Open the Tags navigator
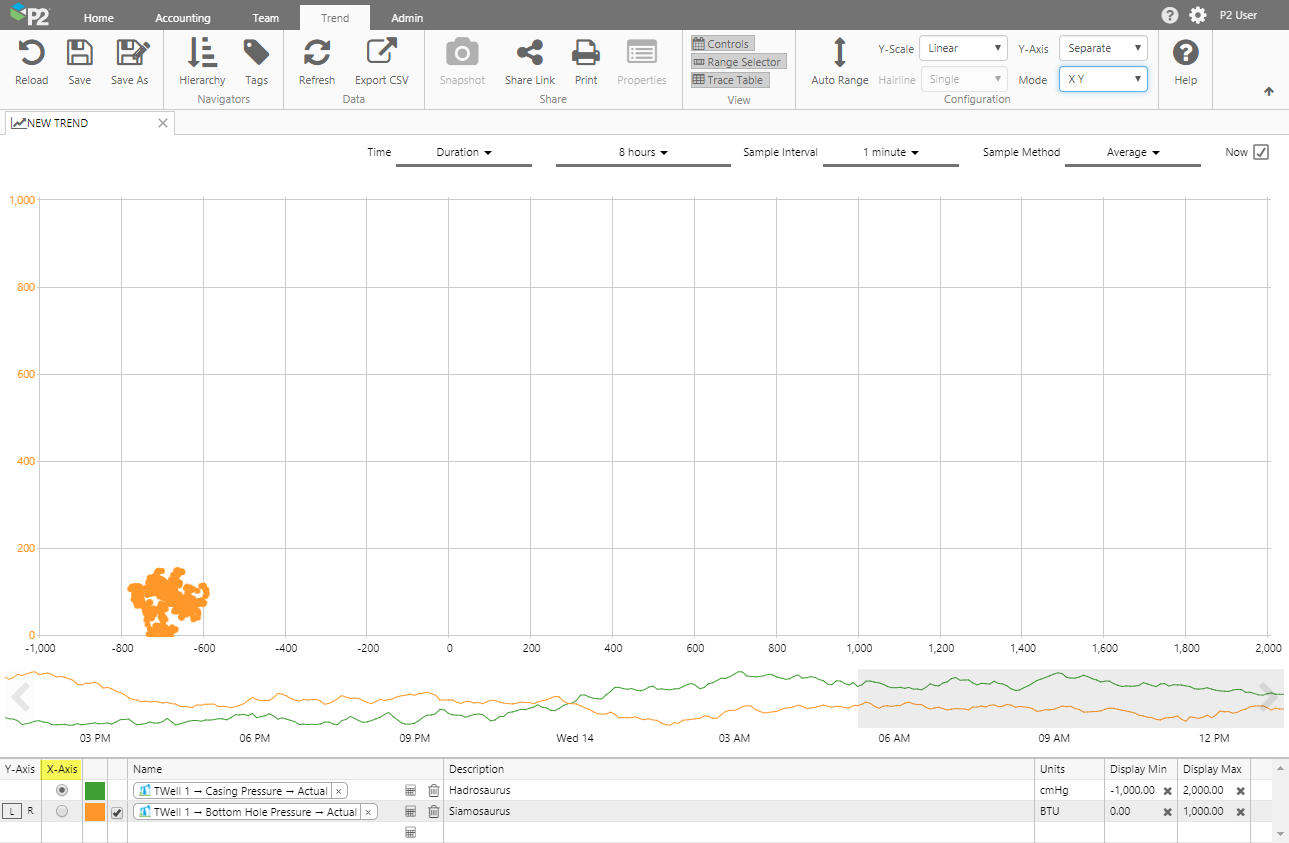The image size is (1289, 843). tap(256, 53)
